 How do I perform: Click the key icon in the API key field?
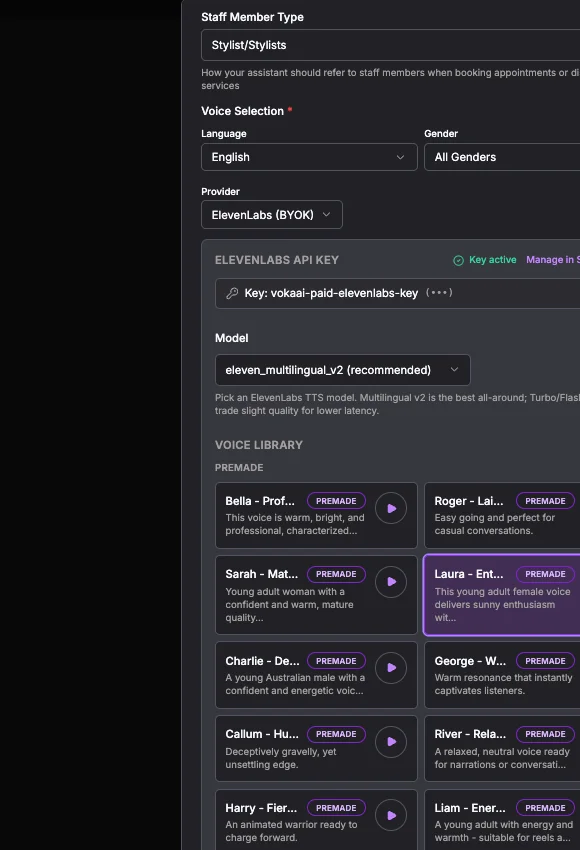[230, 293]
